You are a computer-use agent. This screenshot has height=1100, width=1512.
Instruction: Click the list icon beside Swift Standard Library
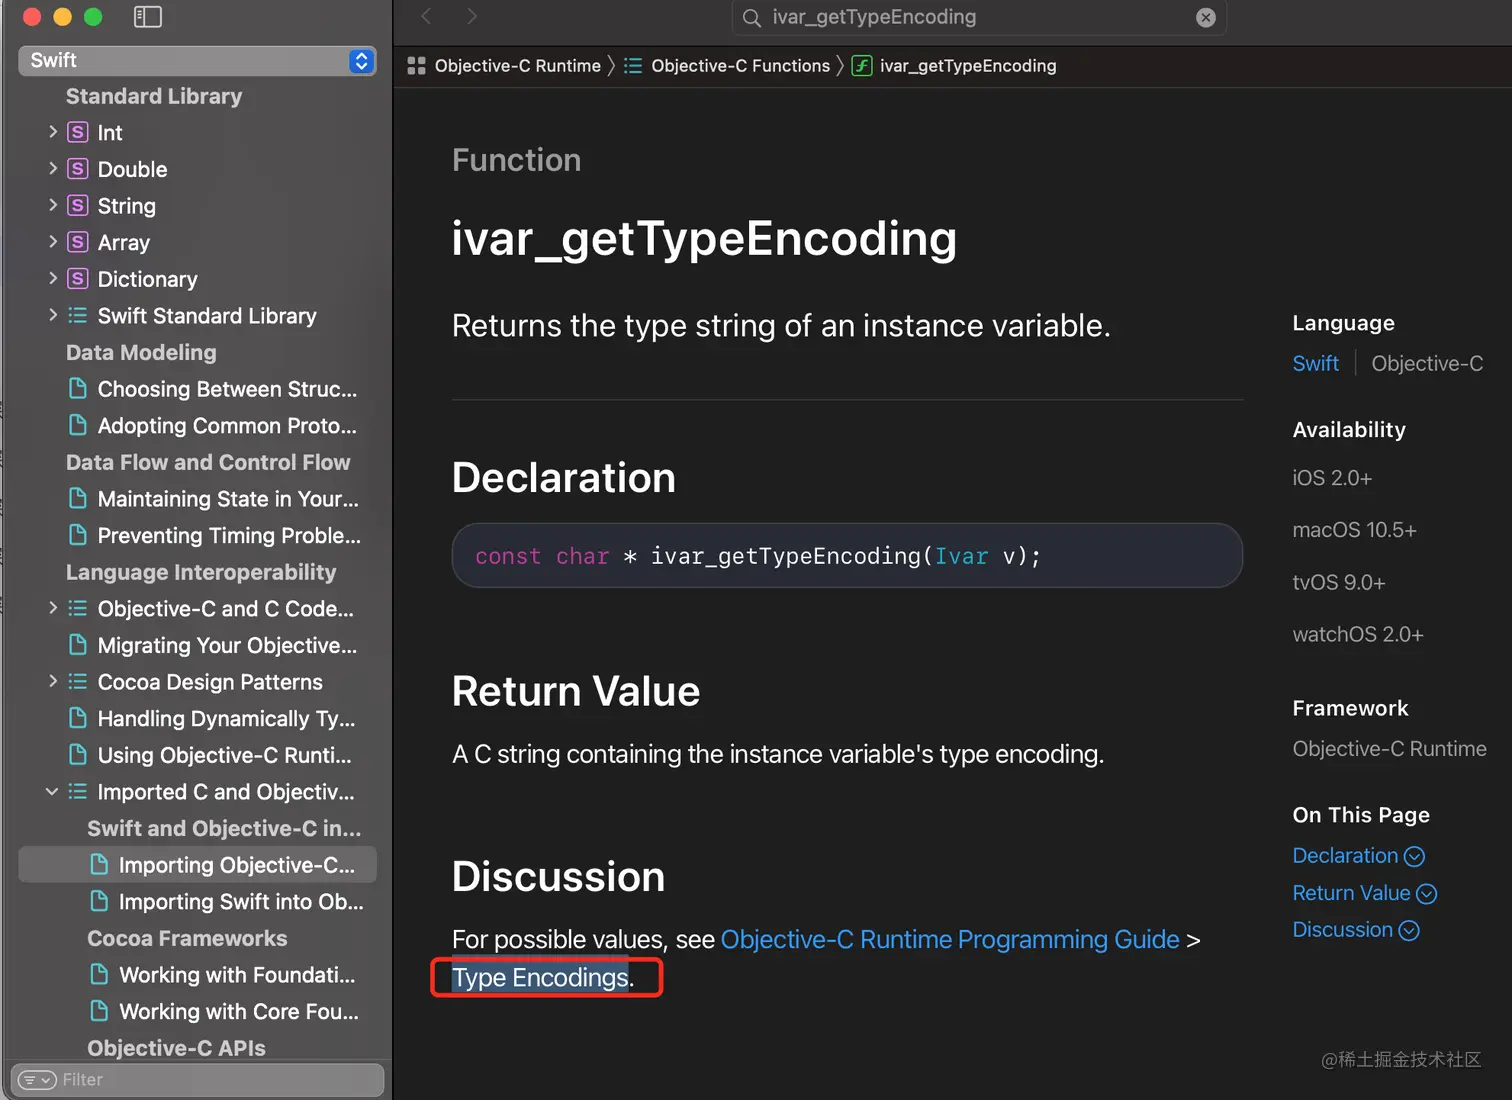point(77,315)
